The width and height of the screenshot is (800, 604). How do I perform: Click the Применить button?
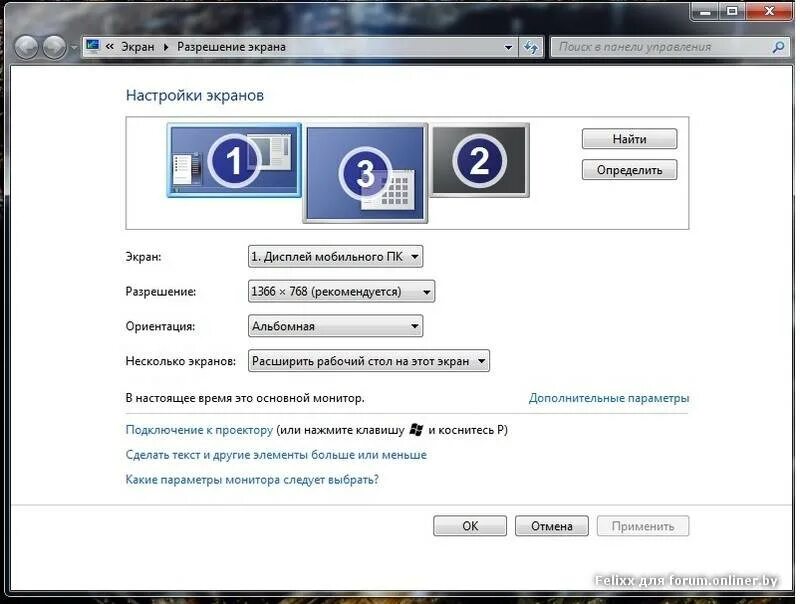[643, 526]
